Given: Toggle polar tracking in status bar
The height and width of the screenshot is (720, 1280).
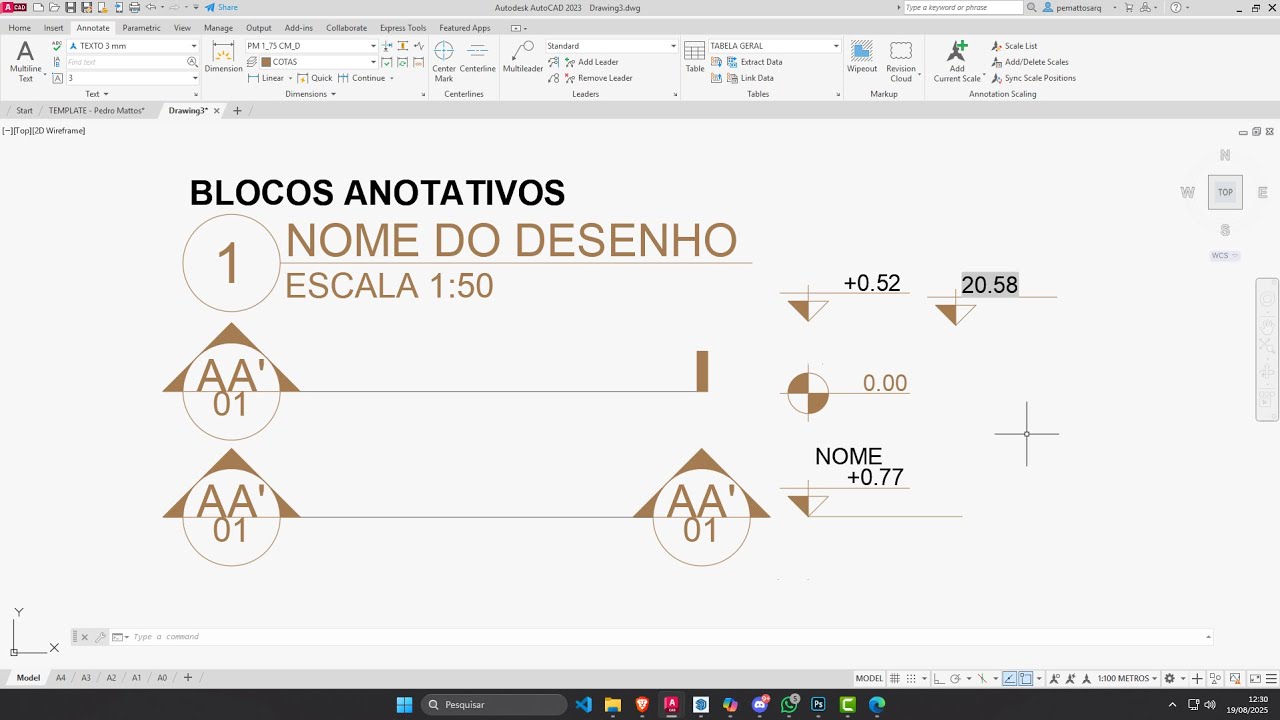Looking at the screenshot, I should pyautogui.click(x=955, y=678).
